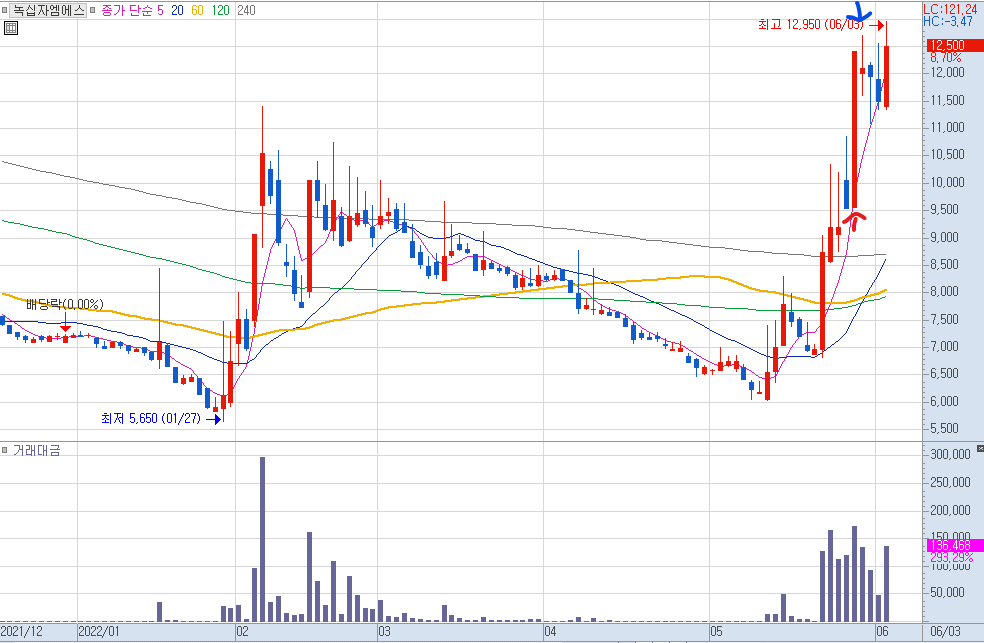Select the 240-day moving average legend
The image size is (984, 643).
click(x=246, y=10)
